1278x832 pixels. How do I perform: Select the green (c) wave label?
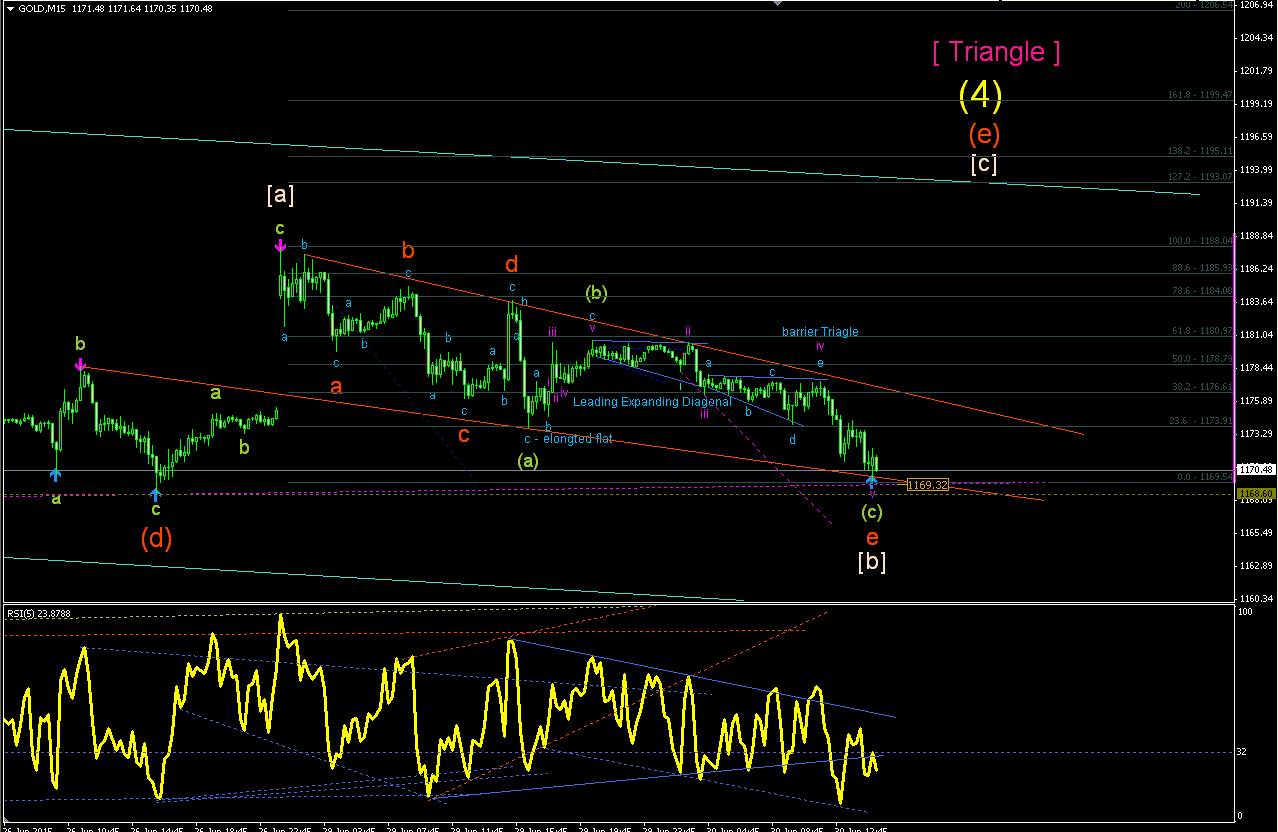[872, 512]
